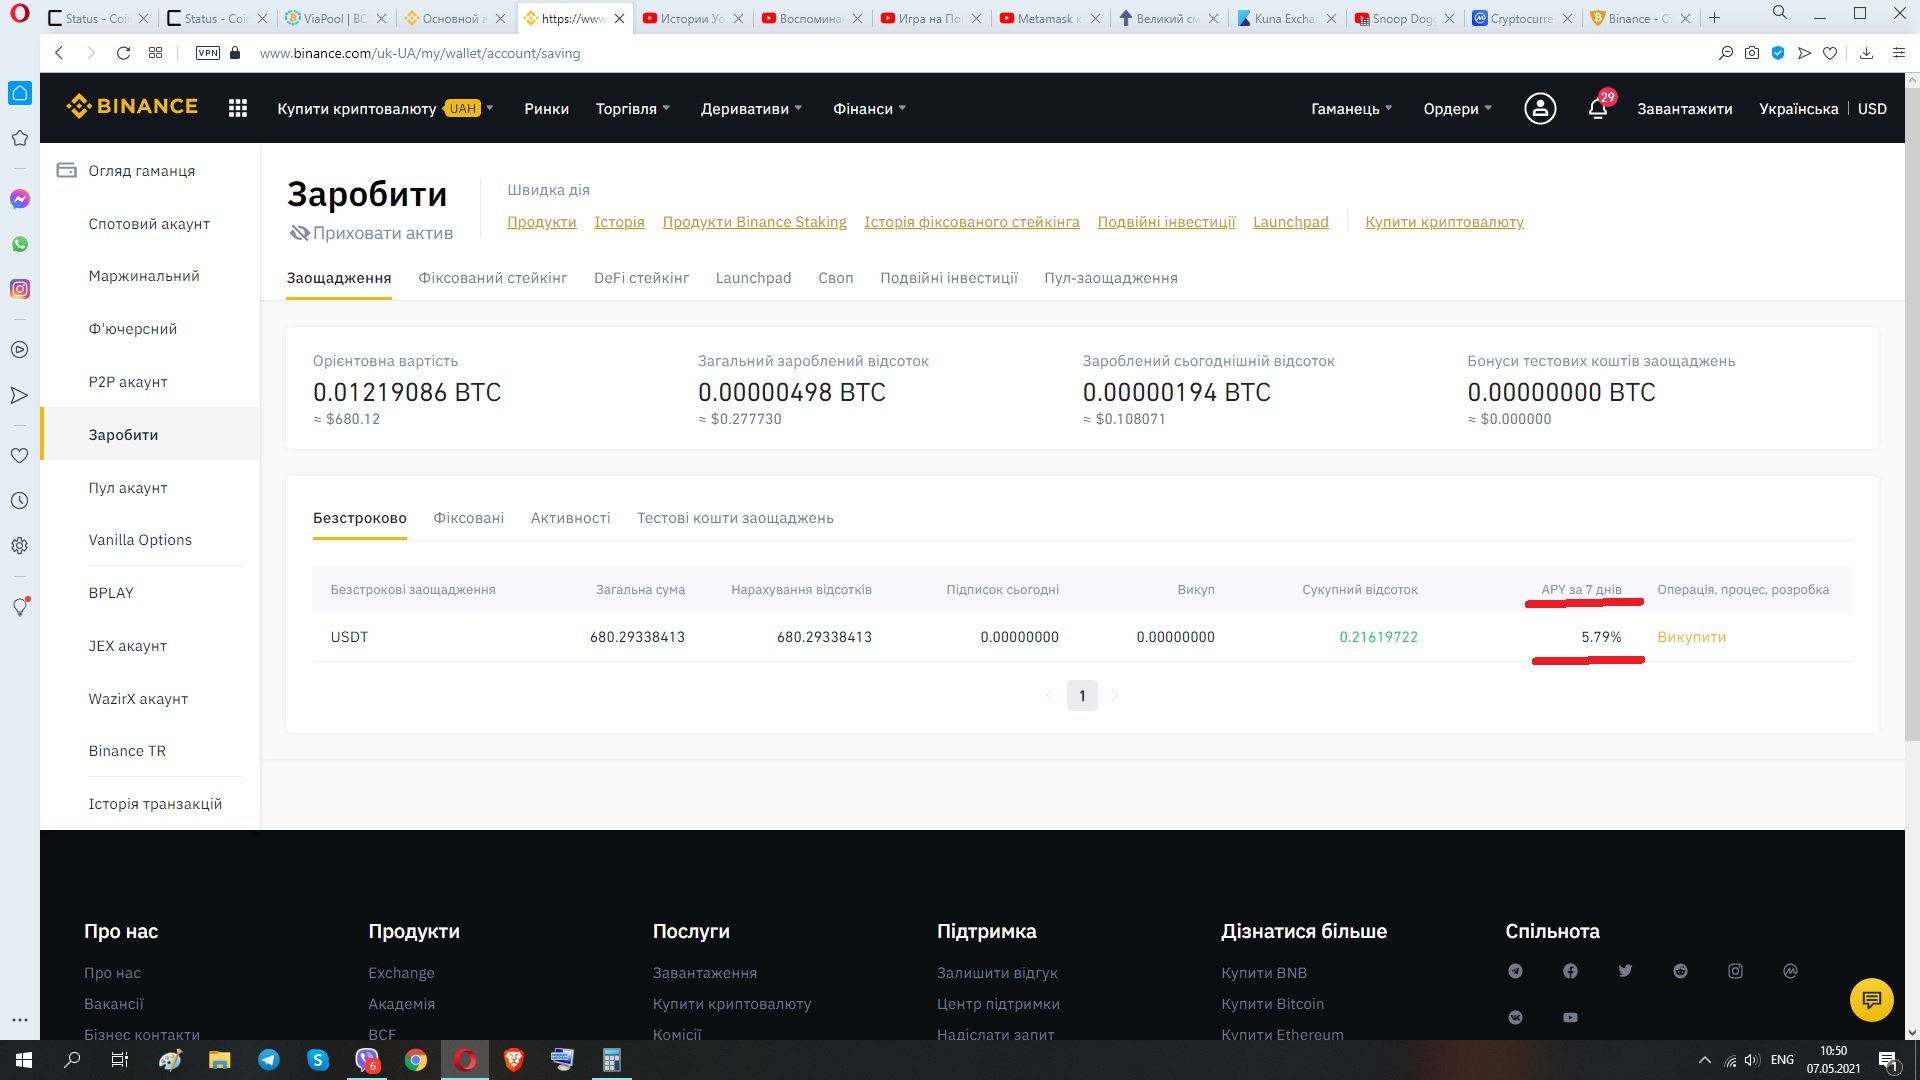Show hidden icons in the system tray
The height and width of the screenshot is (1080, 1920).
(1704, 1060)
